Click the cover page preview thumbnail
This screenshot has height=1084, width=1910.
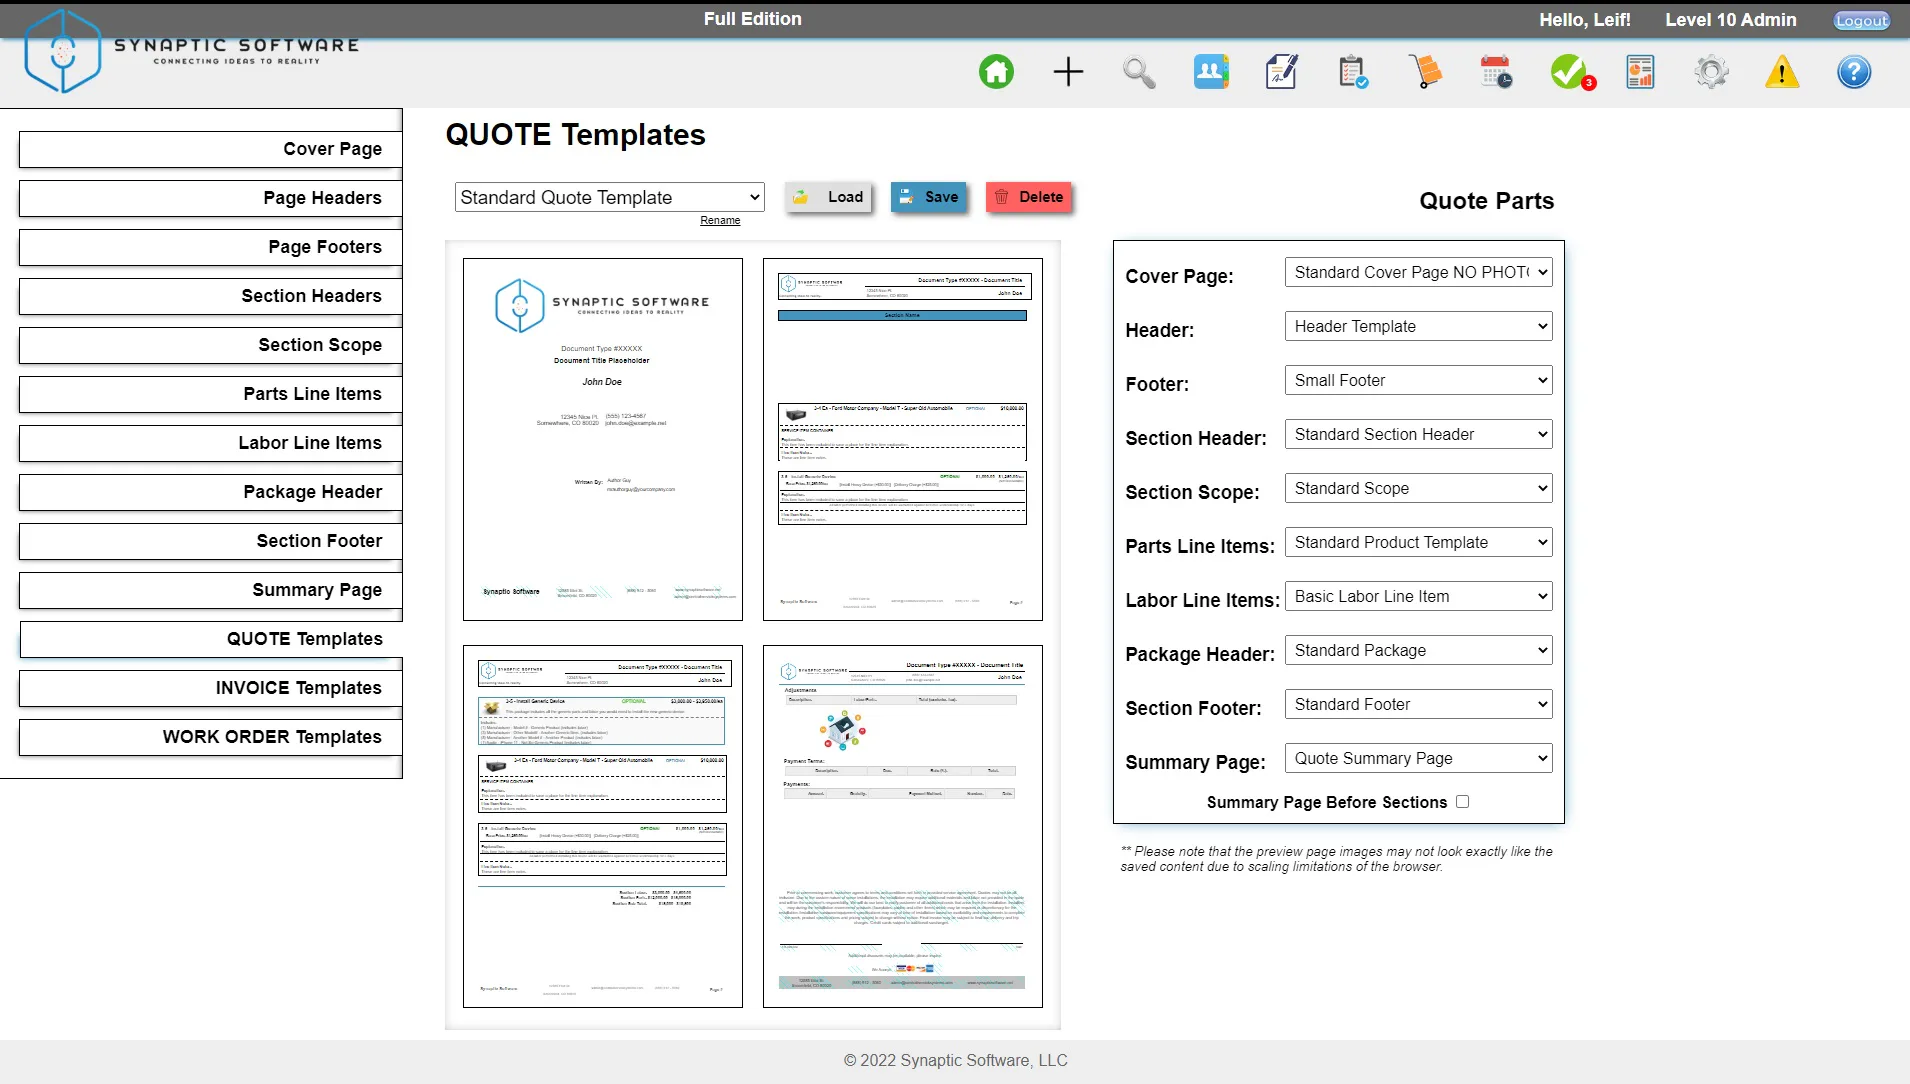click(x=603, y=439)
